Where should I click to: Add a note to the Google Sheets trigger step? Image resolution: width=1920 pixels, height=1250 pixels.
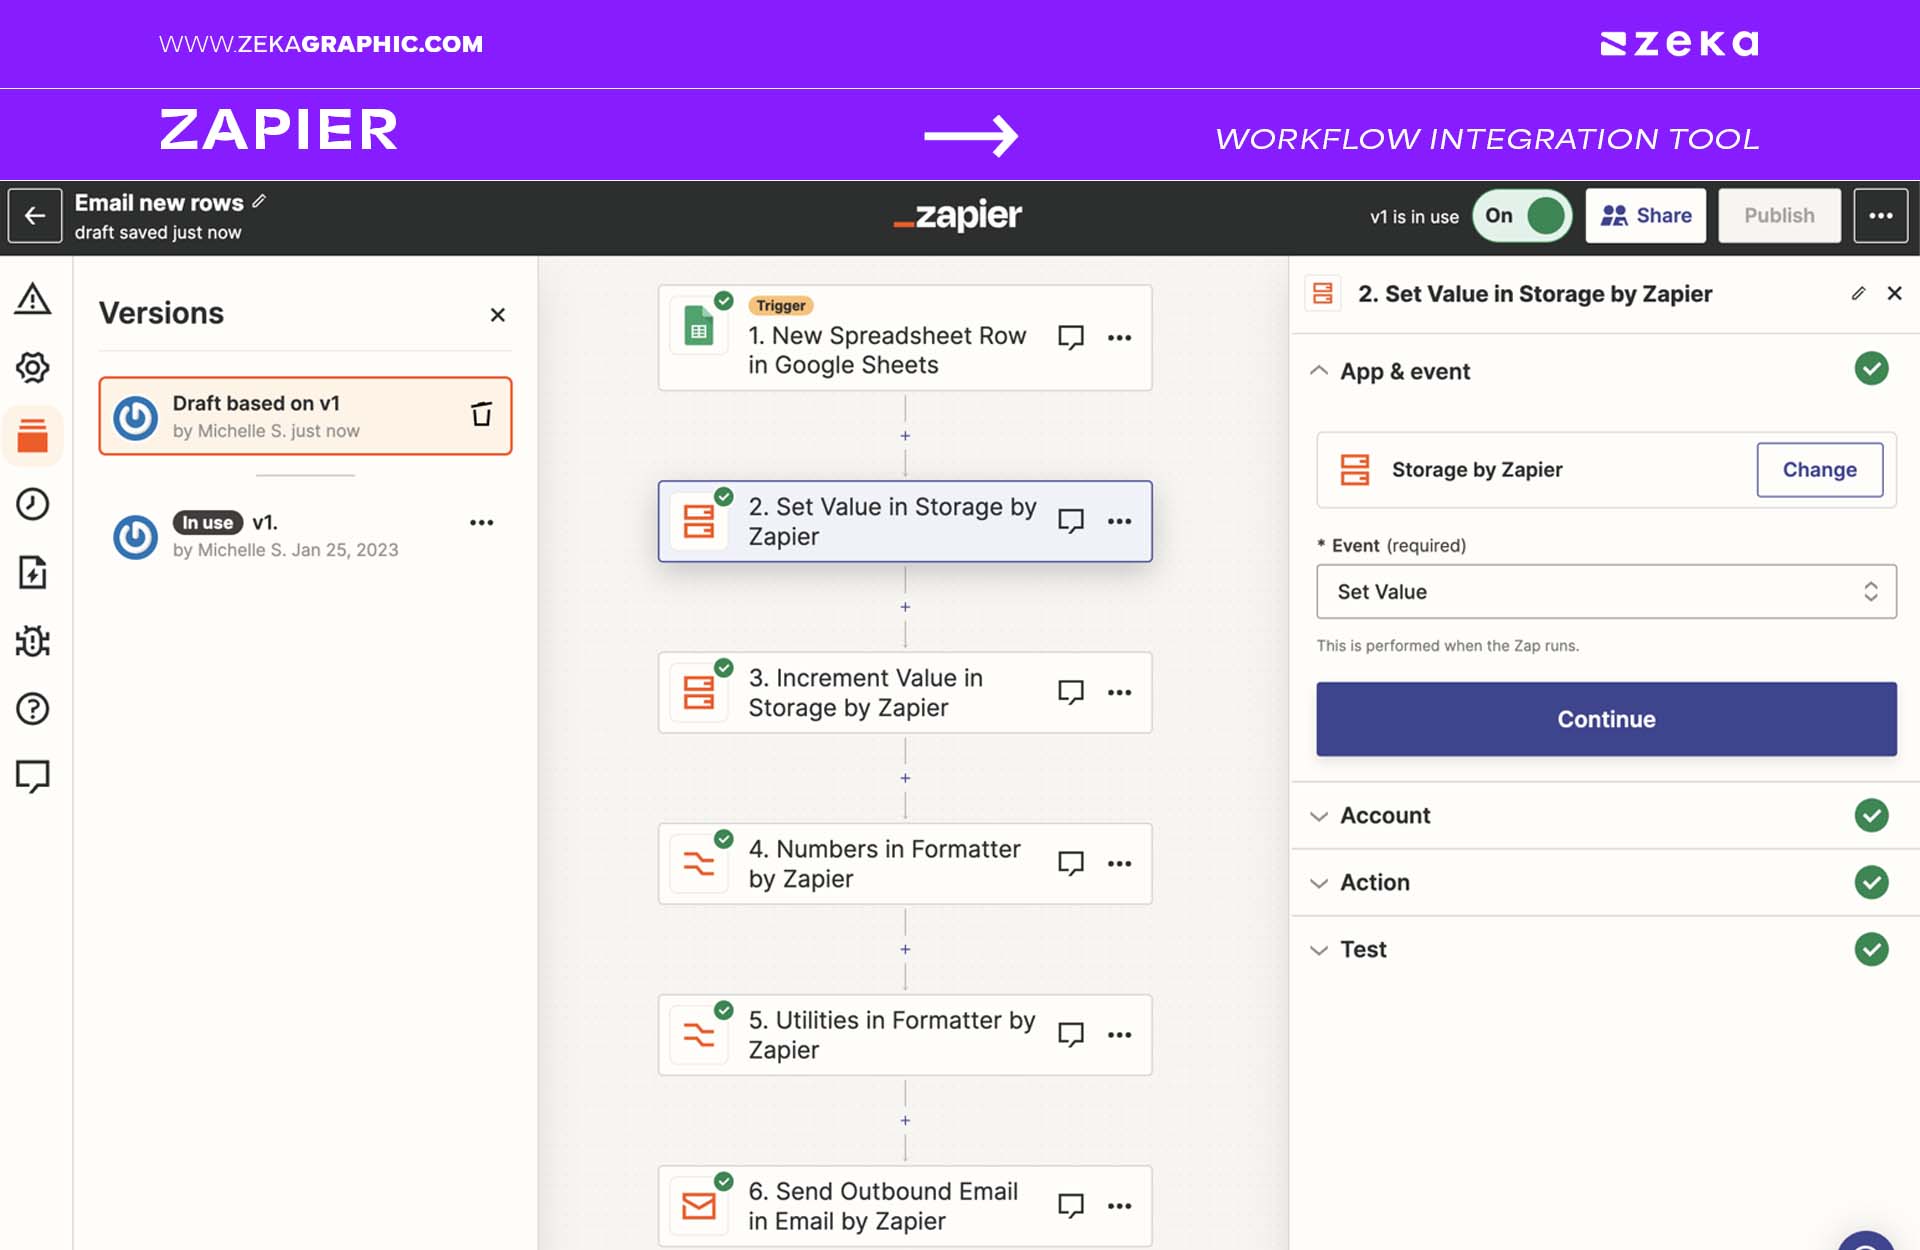1069,337
